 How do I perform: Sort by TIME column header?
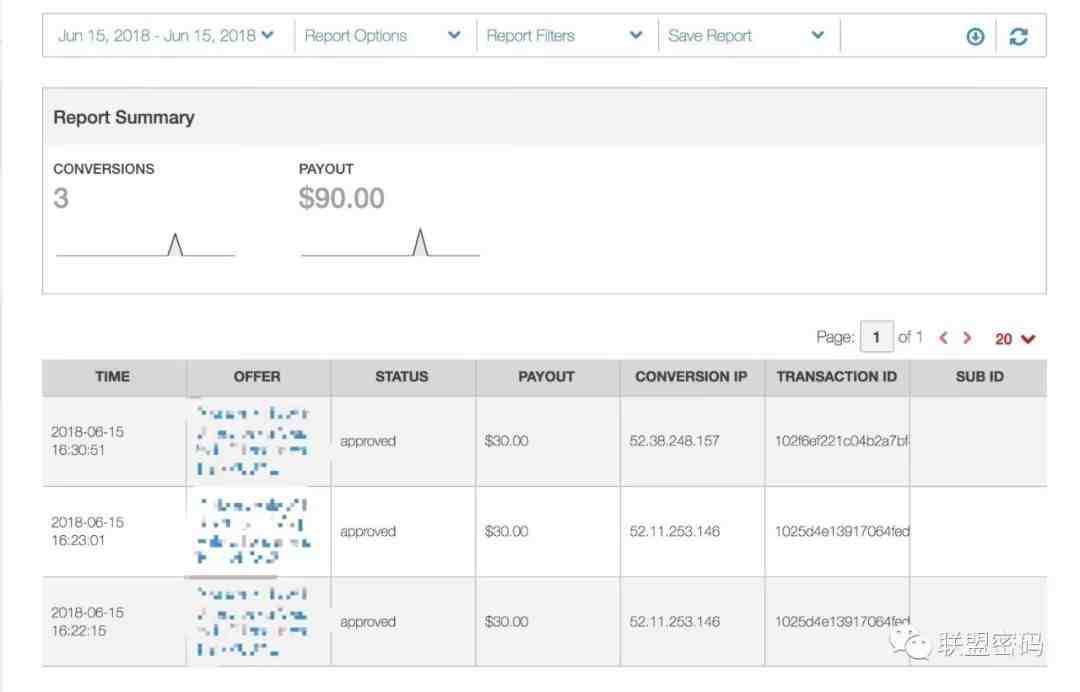pyautogui.click(x=112, y=377)
